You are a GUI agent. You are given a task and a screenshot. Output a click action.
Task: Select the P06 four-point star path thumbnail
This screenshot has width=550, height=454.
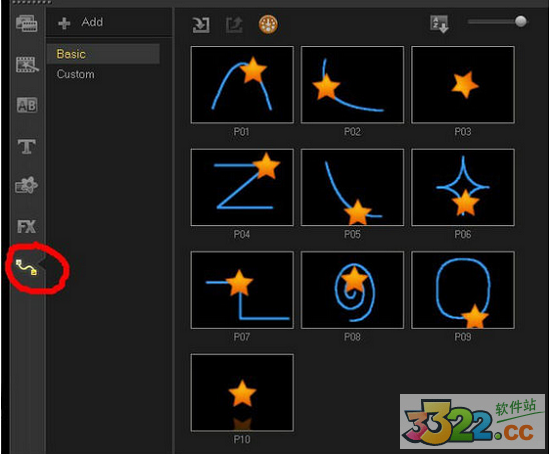[x=463, y=187]
